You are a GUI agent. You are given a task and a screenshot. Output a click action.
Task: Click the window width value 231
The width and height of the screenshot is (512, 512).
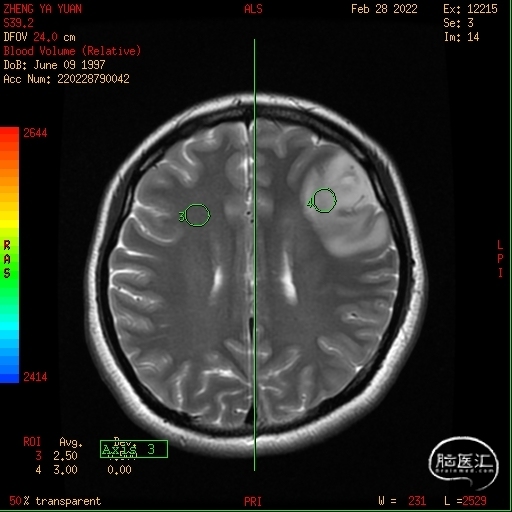click(x=417, y=501)
